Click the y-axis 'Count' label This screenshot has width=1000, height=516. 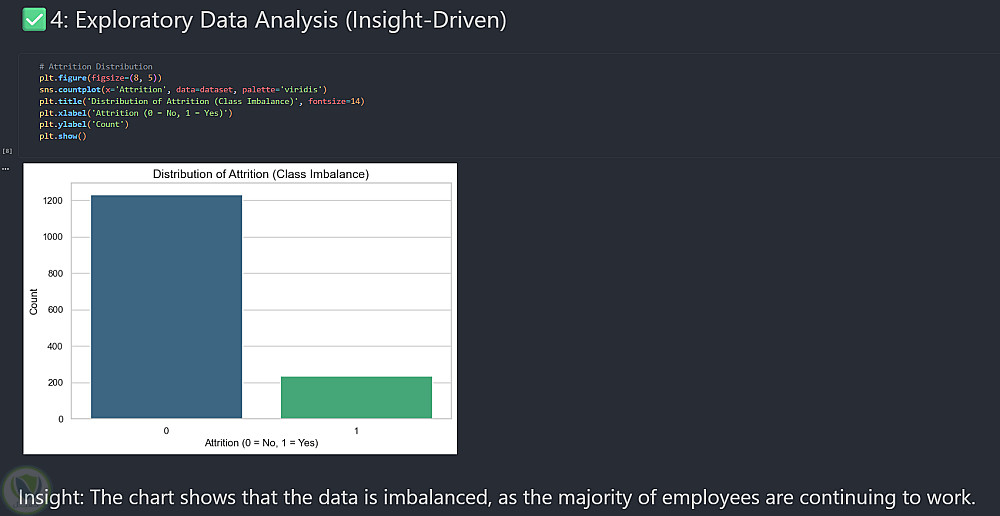pos(34,302)
